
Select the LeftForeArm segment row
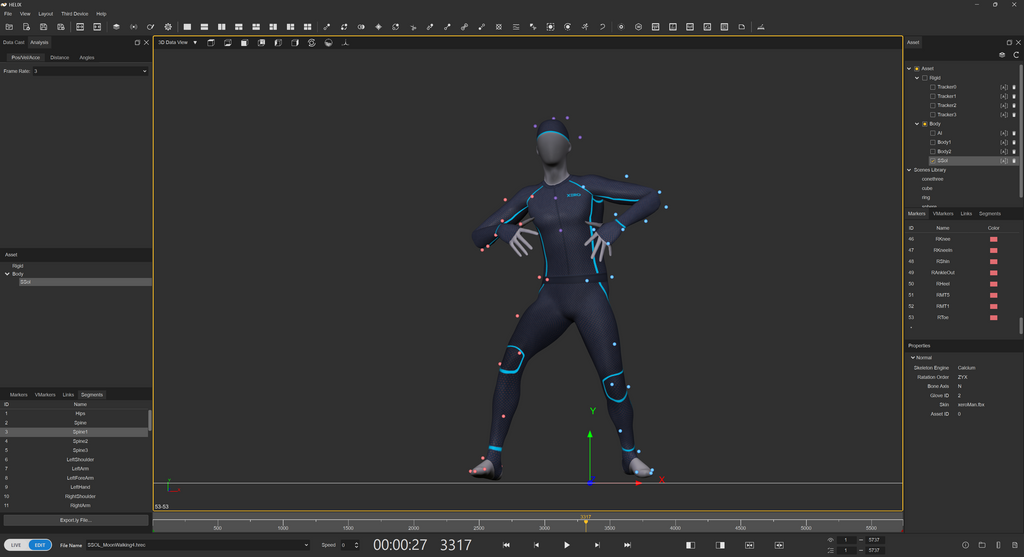click(x=76, y=478)
